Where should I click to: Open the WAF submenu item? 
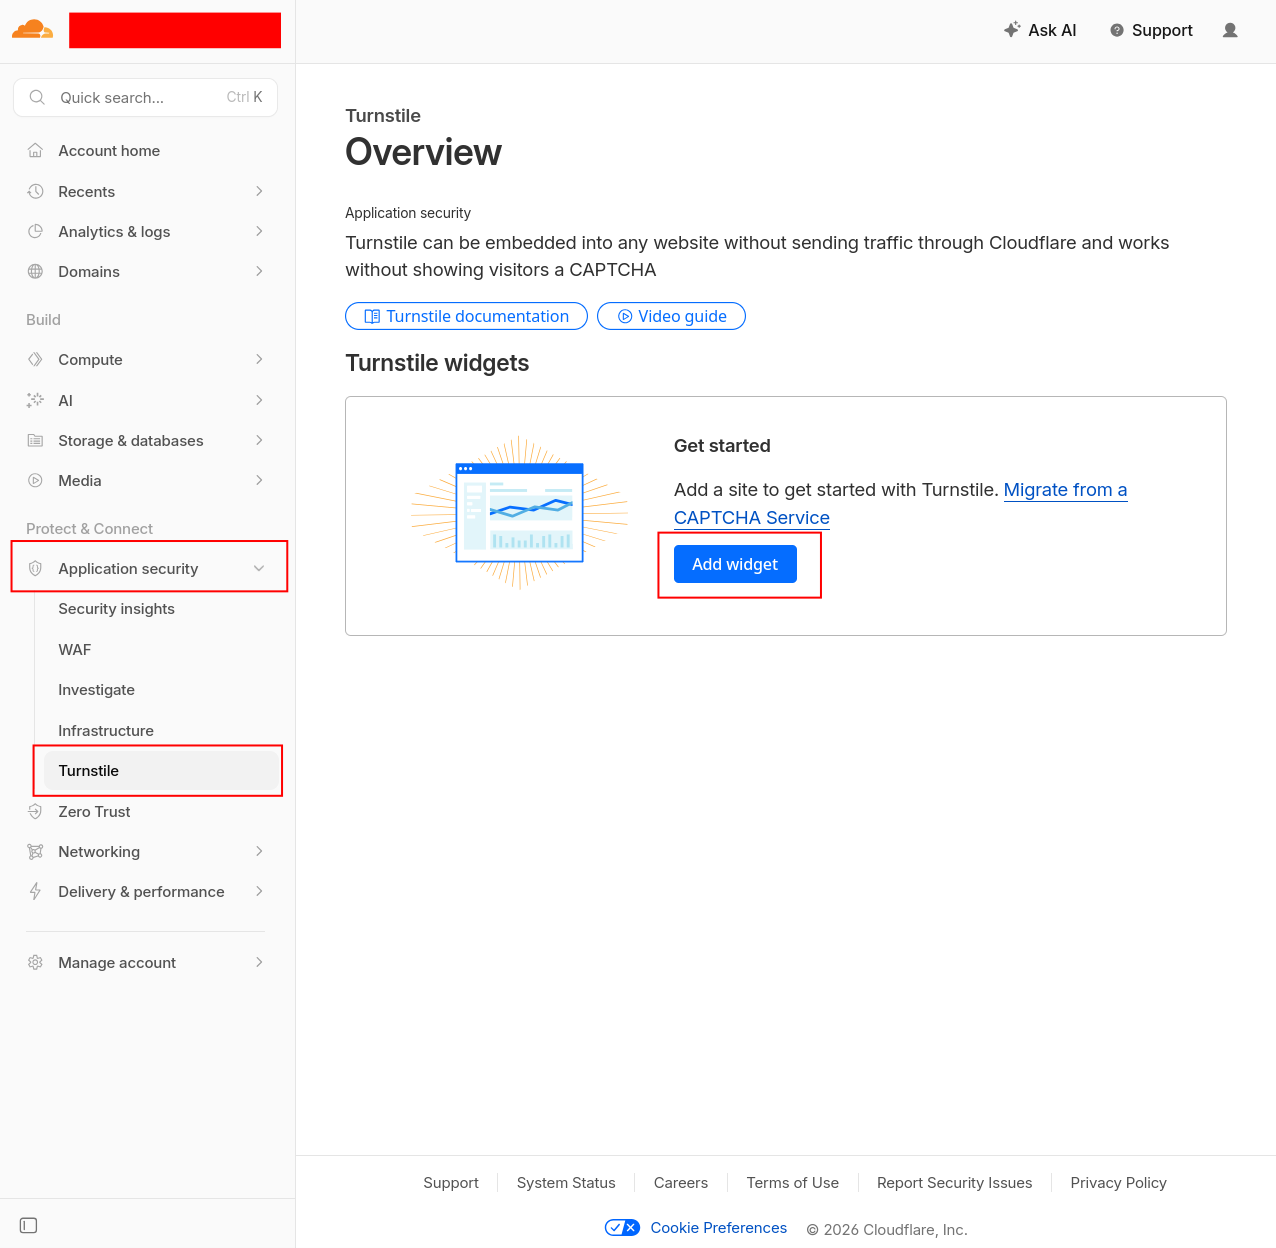click(x=75, y=649)
